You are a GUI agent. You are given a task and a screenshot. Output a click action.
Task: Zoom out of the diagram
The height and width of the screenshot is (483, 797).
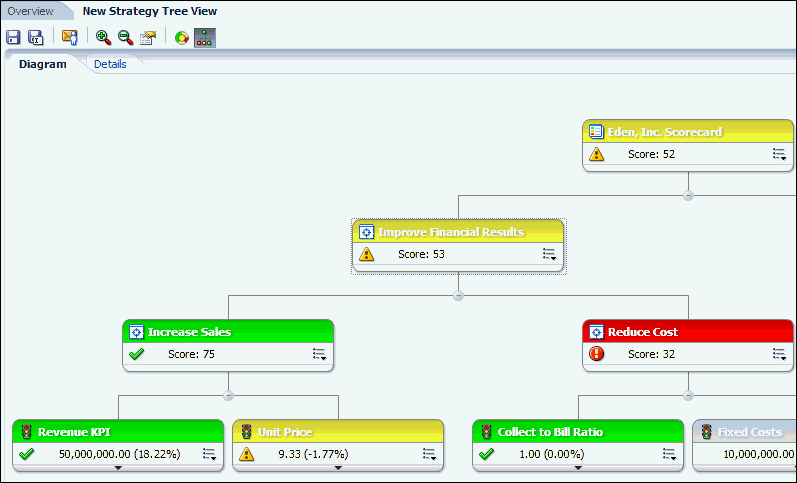coord(125,38)
